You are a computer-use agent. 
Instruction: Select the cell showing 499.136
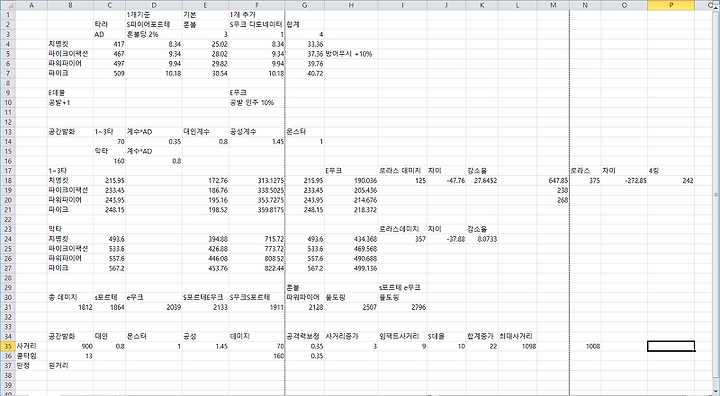351,268
